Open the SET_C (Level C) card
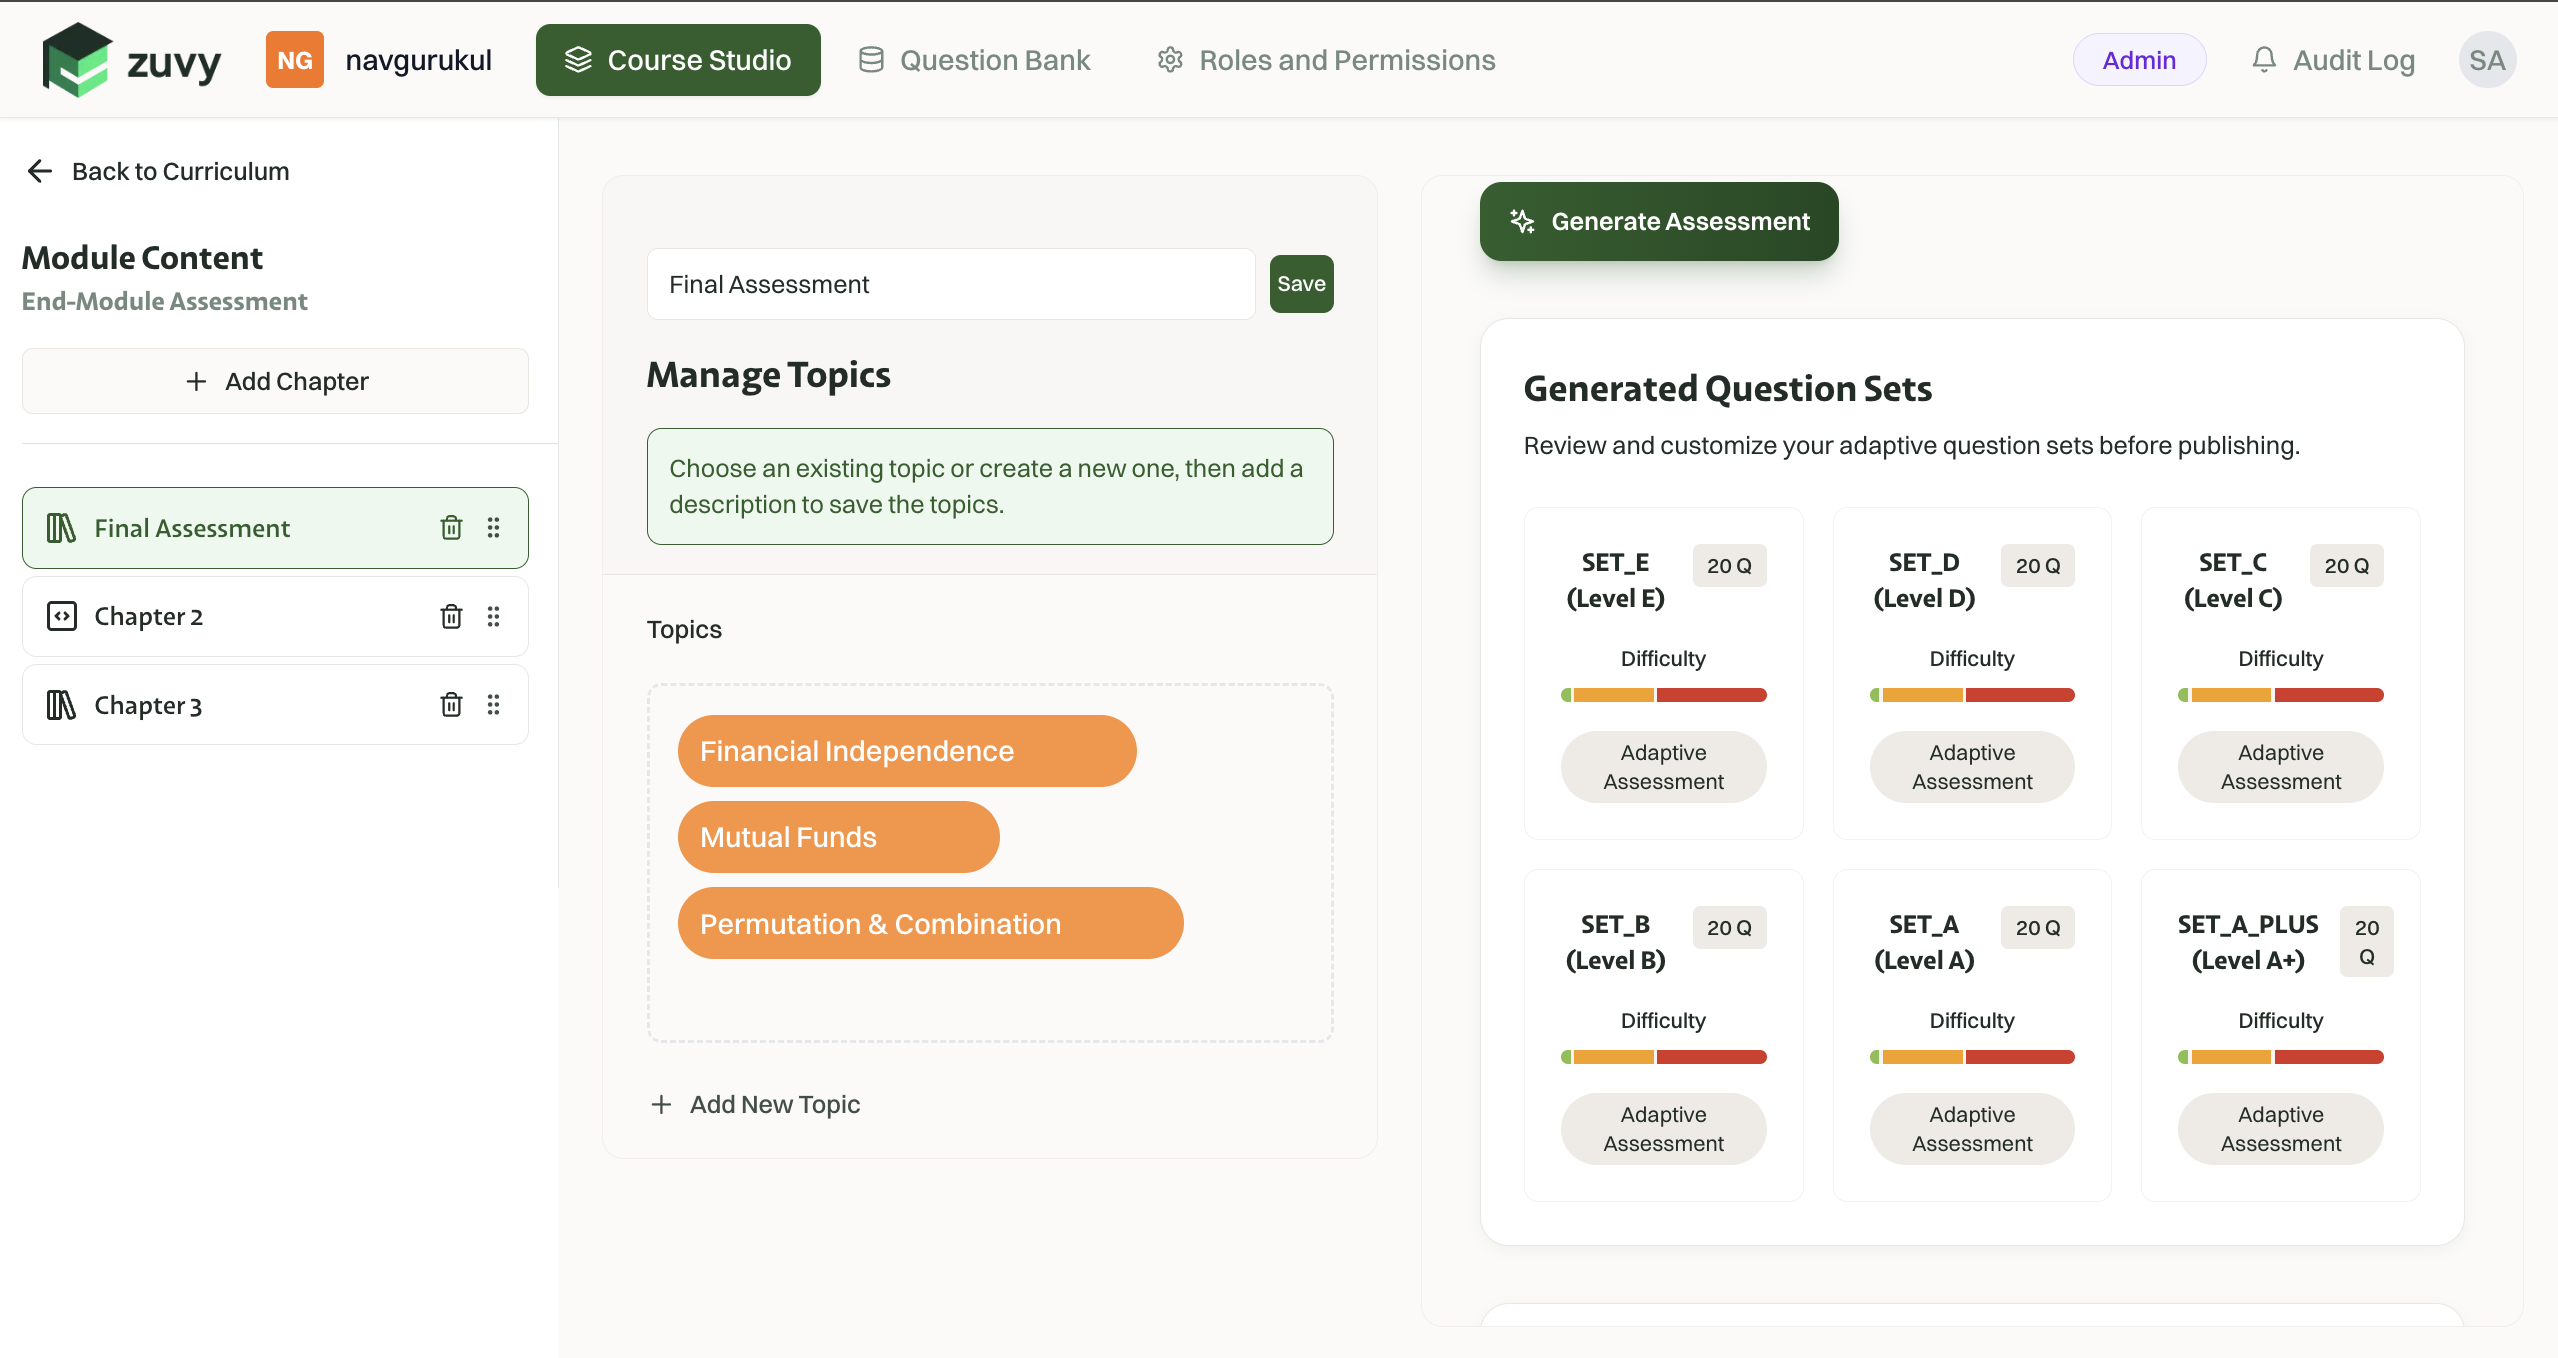 point(2280,673)
